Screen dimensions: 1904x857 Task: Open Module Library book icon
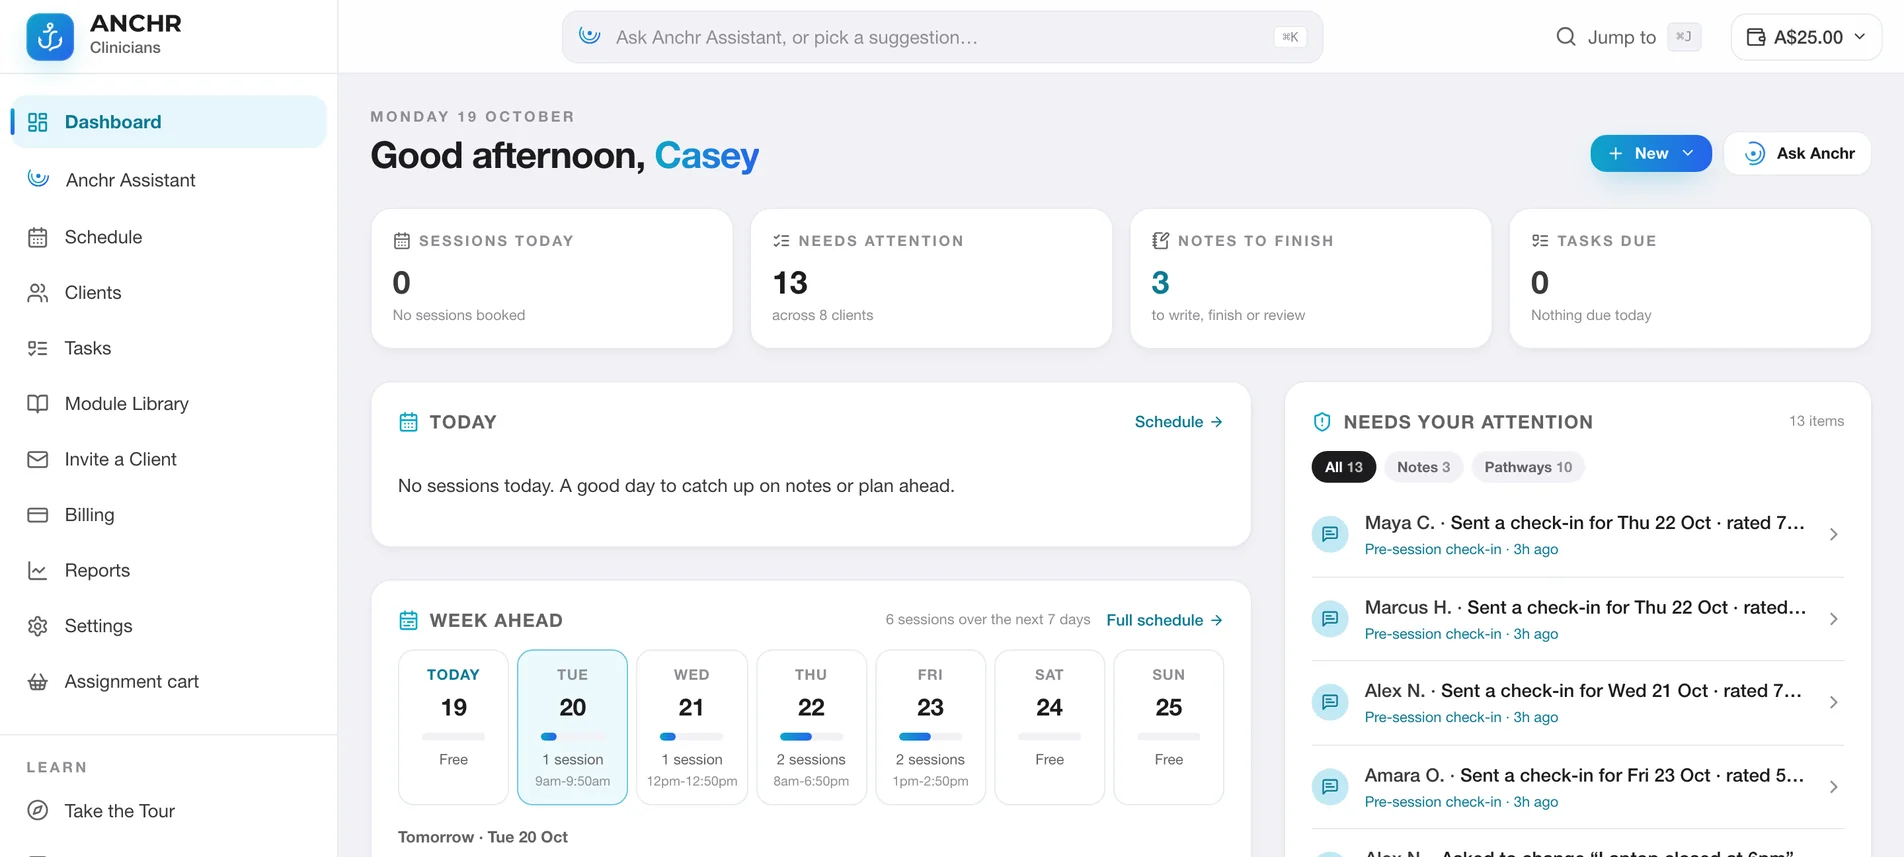[x=38, y=404]
